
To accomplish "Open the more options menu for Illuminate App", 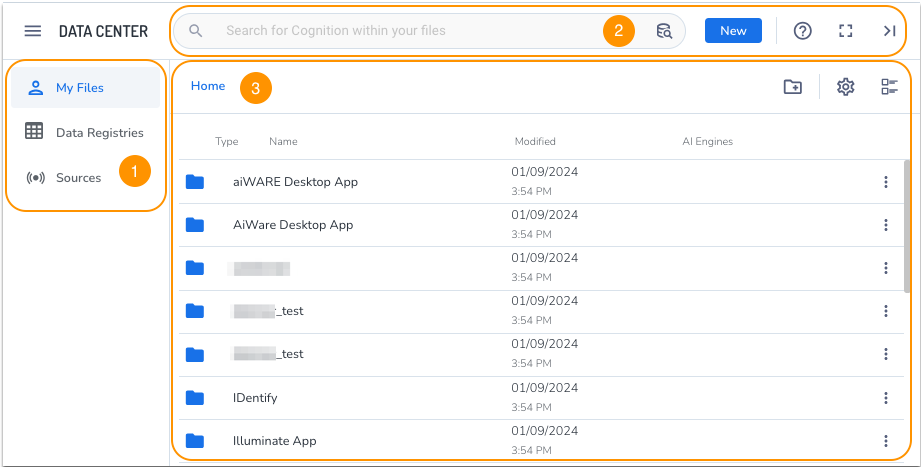I will click(x=886, y=441).
